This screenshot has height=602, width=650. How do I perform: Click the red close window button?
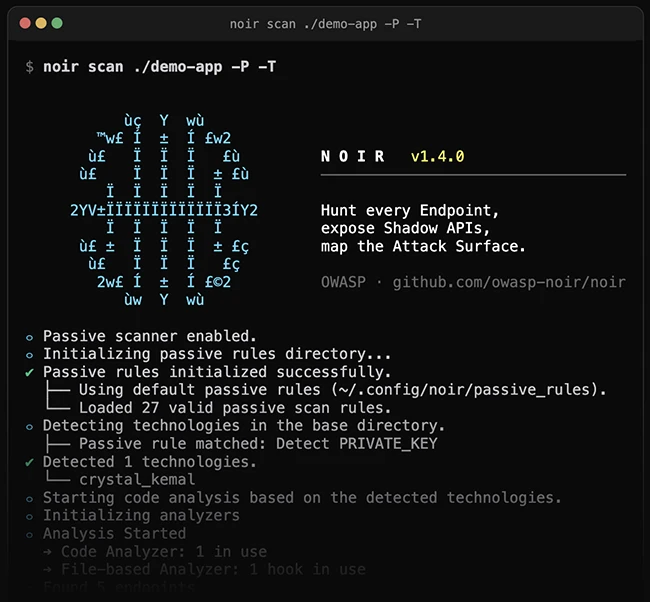25,23
